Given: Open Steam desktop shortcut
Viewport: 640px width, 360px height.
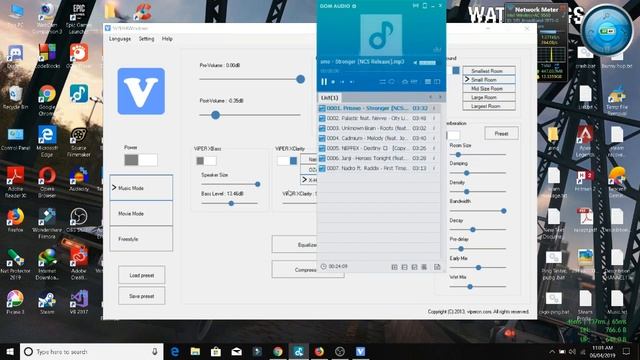Looking at the screenshot, I should (47, 303).
